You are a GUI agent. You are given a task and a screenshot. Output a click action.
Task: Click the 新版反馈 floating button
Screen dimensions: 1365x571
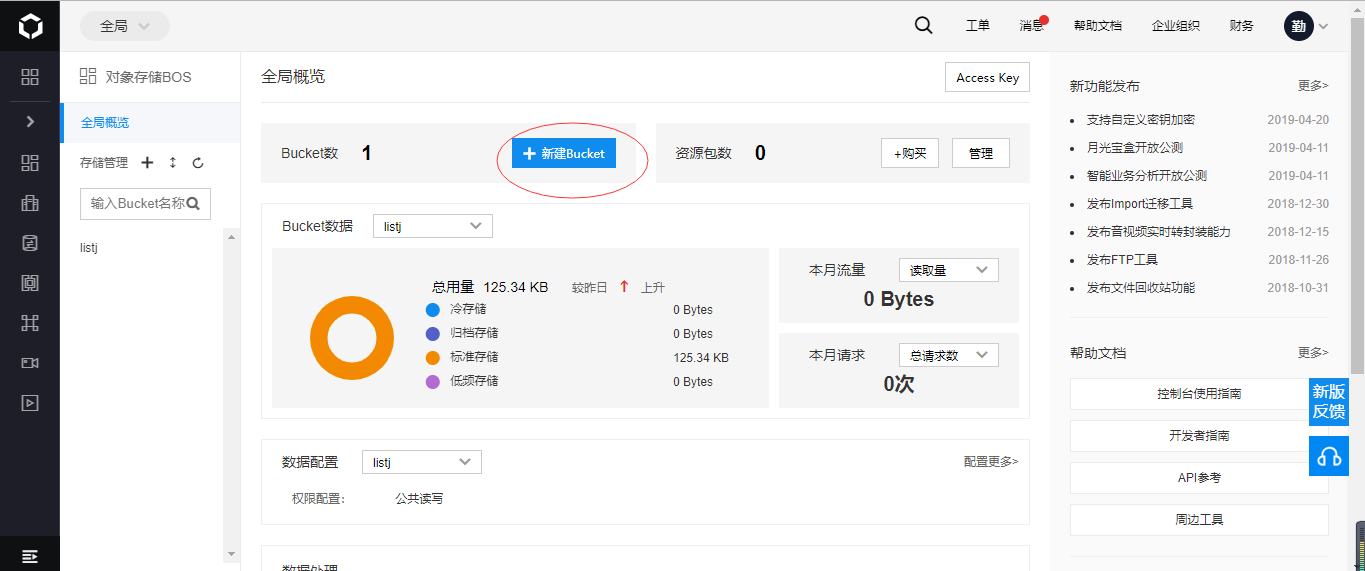1329,402
